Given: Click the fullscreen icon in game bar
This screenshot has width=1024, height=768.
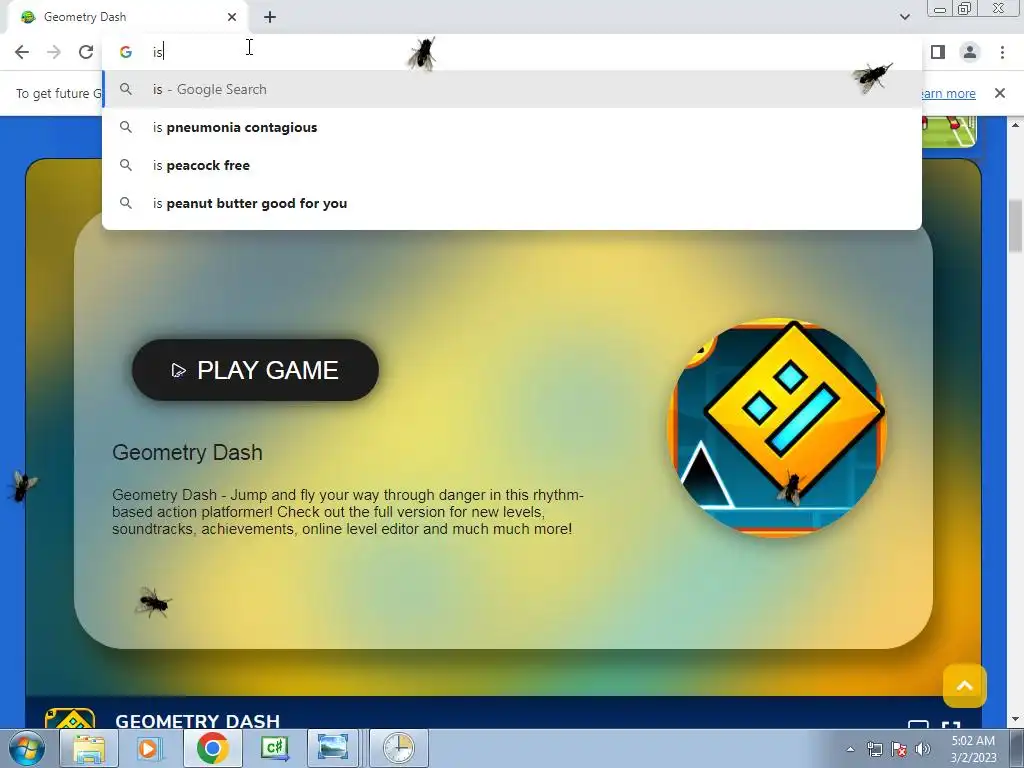Looking at the screenshot, I should pyautogui.click(x=951, y=724).
